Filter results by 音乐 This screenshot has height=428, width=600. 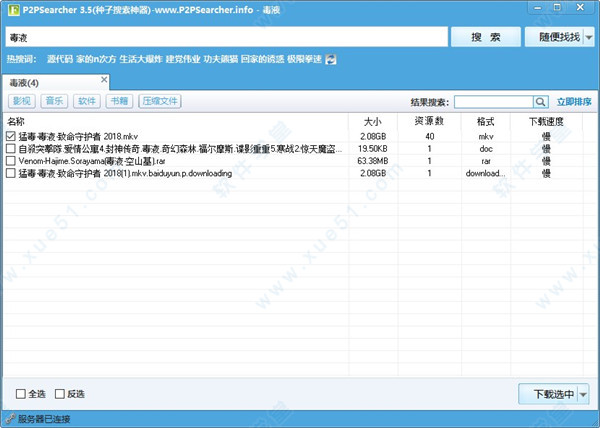tap(54, 101)
